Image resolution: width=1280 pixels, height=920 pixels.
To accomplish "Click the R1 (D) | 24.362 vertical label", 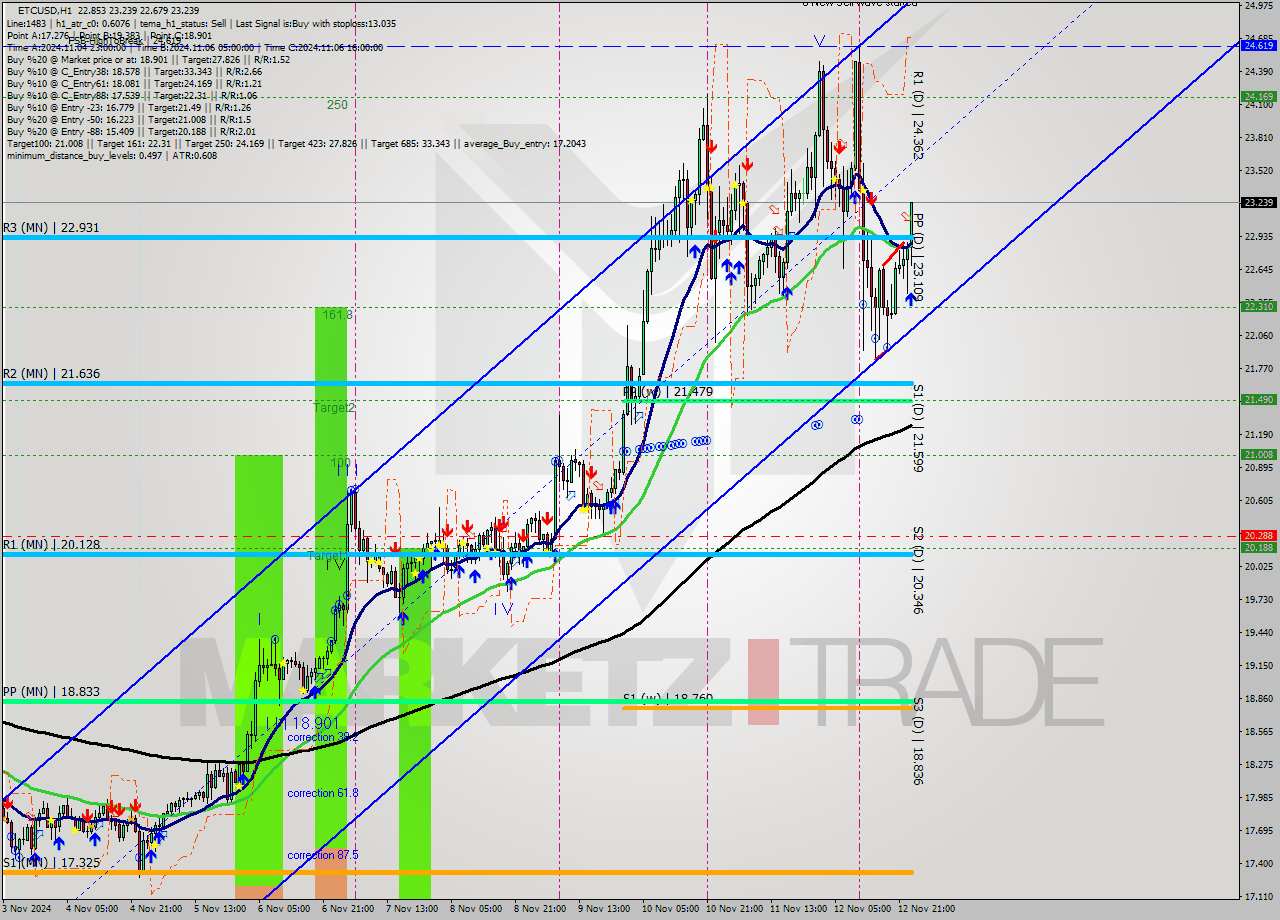I will tap(917, 116).
